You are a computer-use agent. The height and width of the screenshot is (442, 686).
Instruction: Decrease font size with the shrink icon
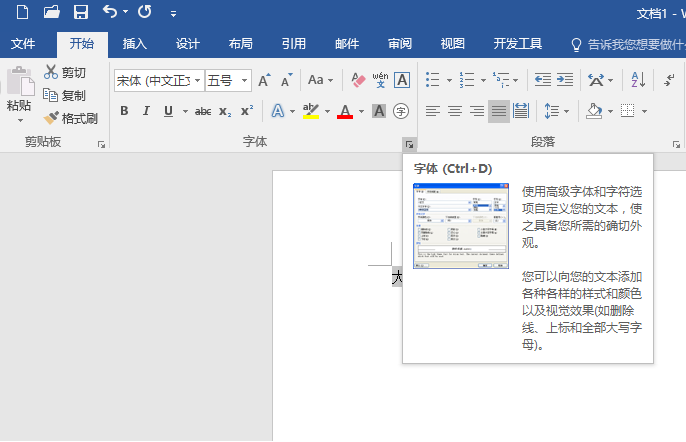point(287,80)
